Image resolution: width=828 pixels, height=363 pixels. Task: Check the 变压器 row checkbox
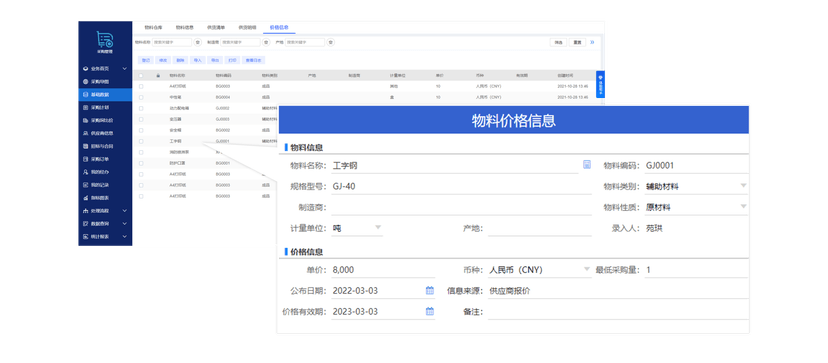coord(140,119)
